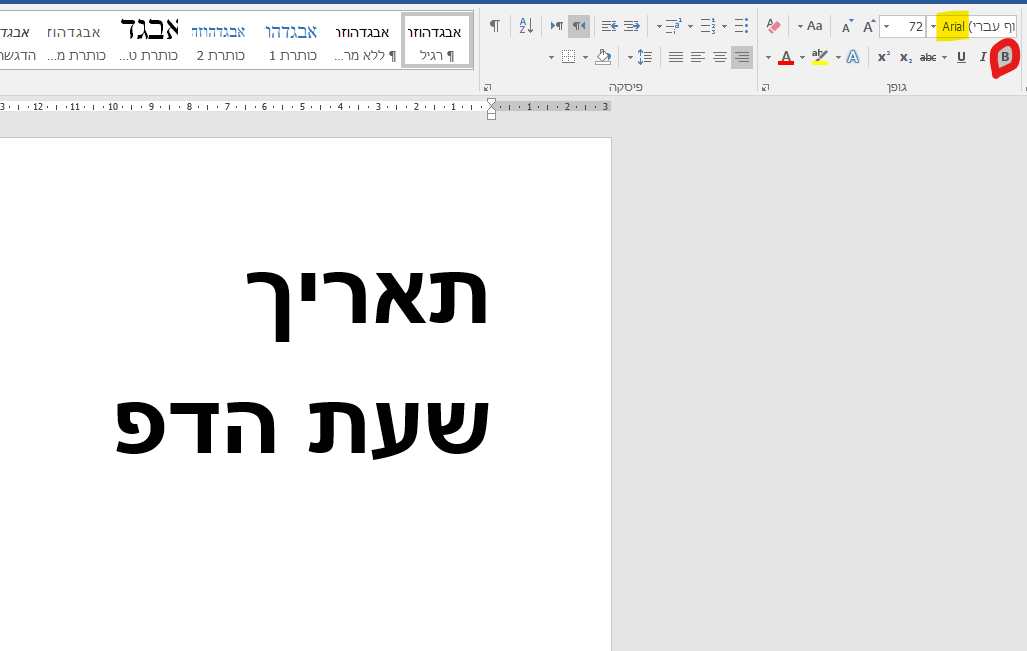Open borders dropdown arrow
The height and width of the screenshot is (651, 1027).
point(551,58)
